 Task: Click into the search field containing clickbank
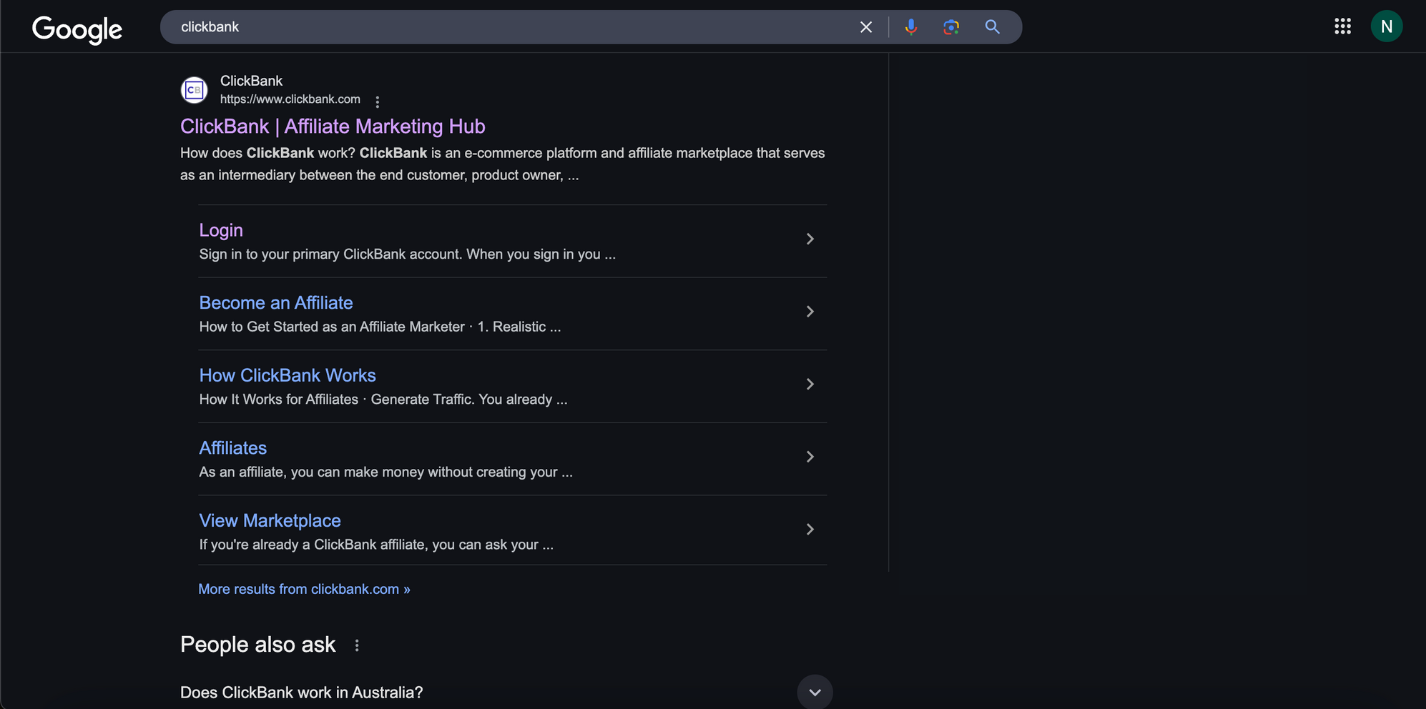pos(510,27)
